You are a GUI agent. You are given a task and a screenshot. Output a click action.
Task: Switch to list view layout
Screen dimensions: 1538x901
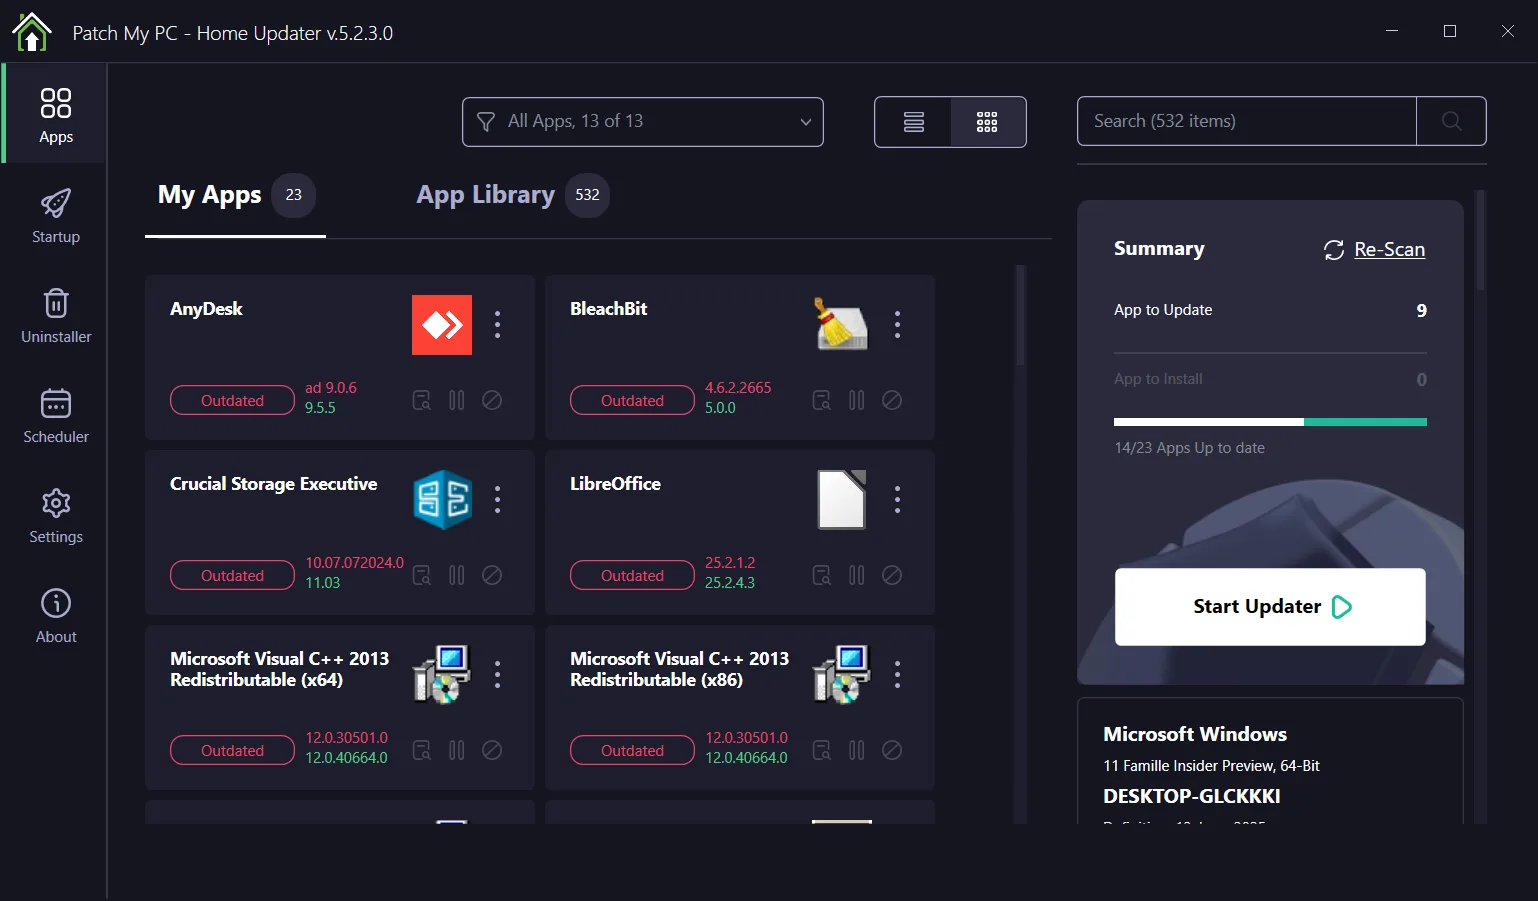[912, 121]
